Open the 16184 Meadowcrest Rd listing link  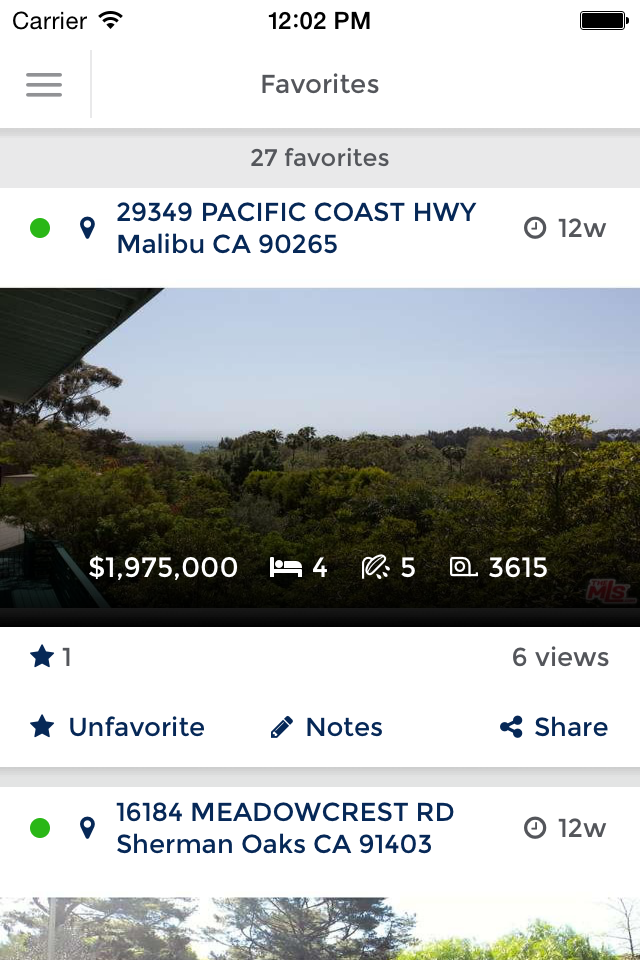[x=285, y=827]
